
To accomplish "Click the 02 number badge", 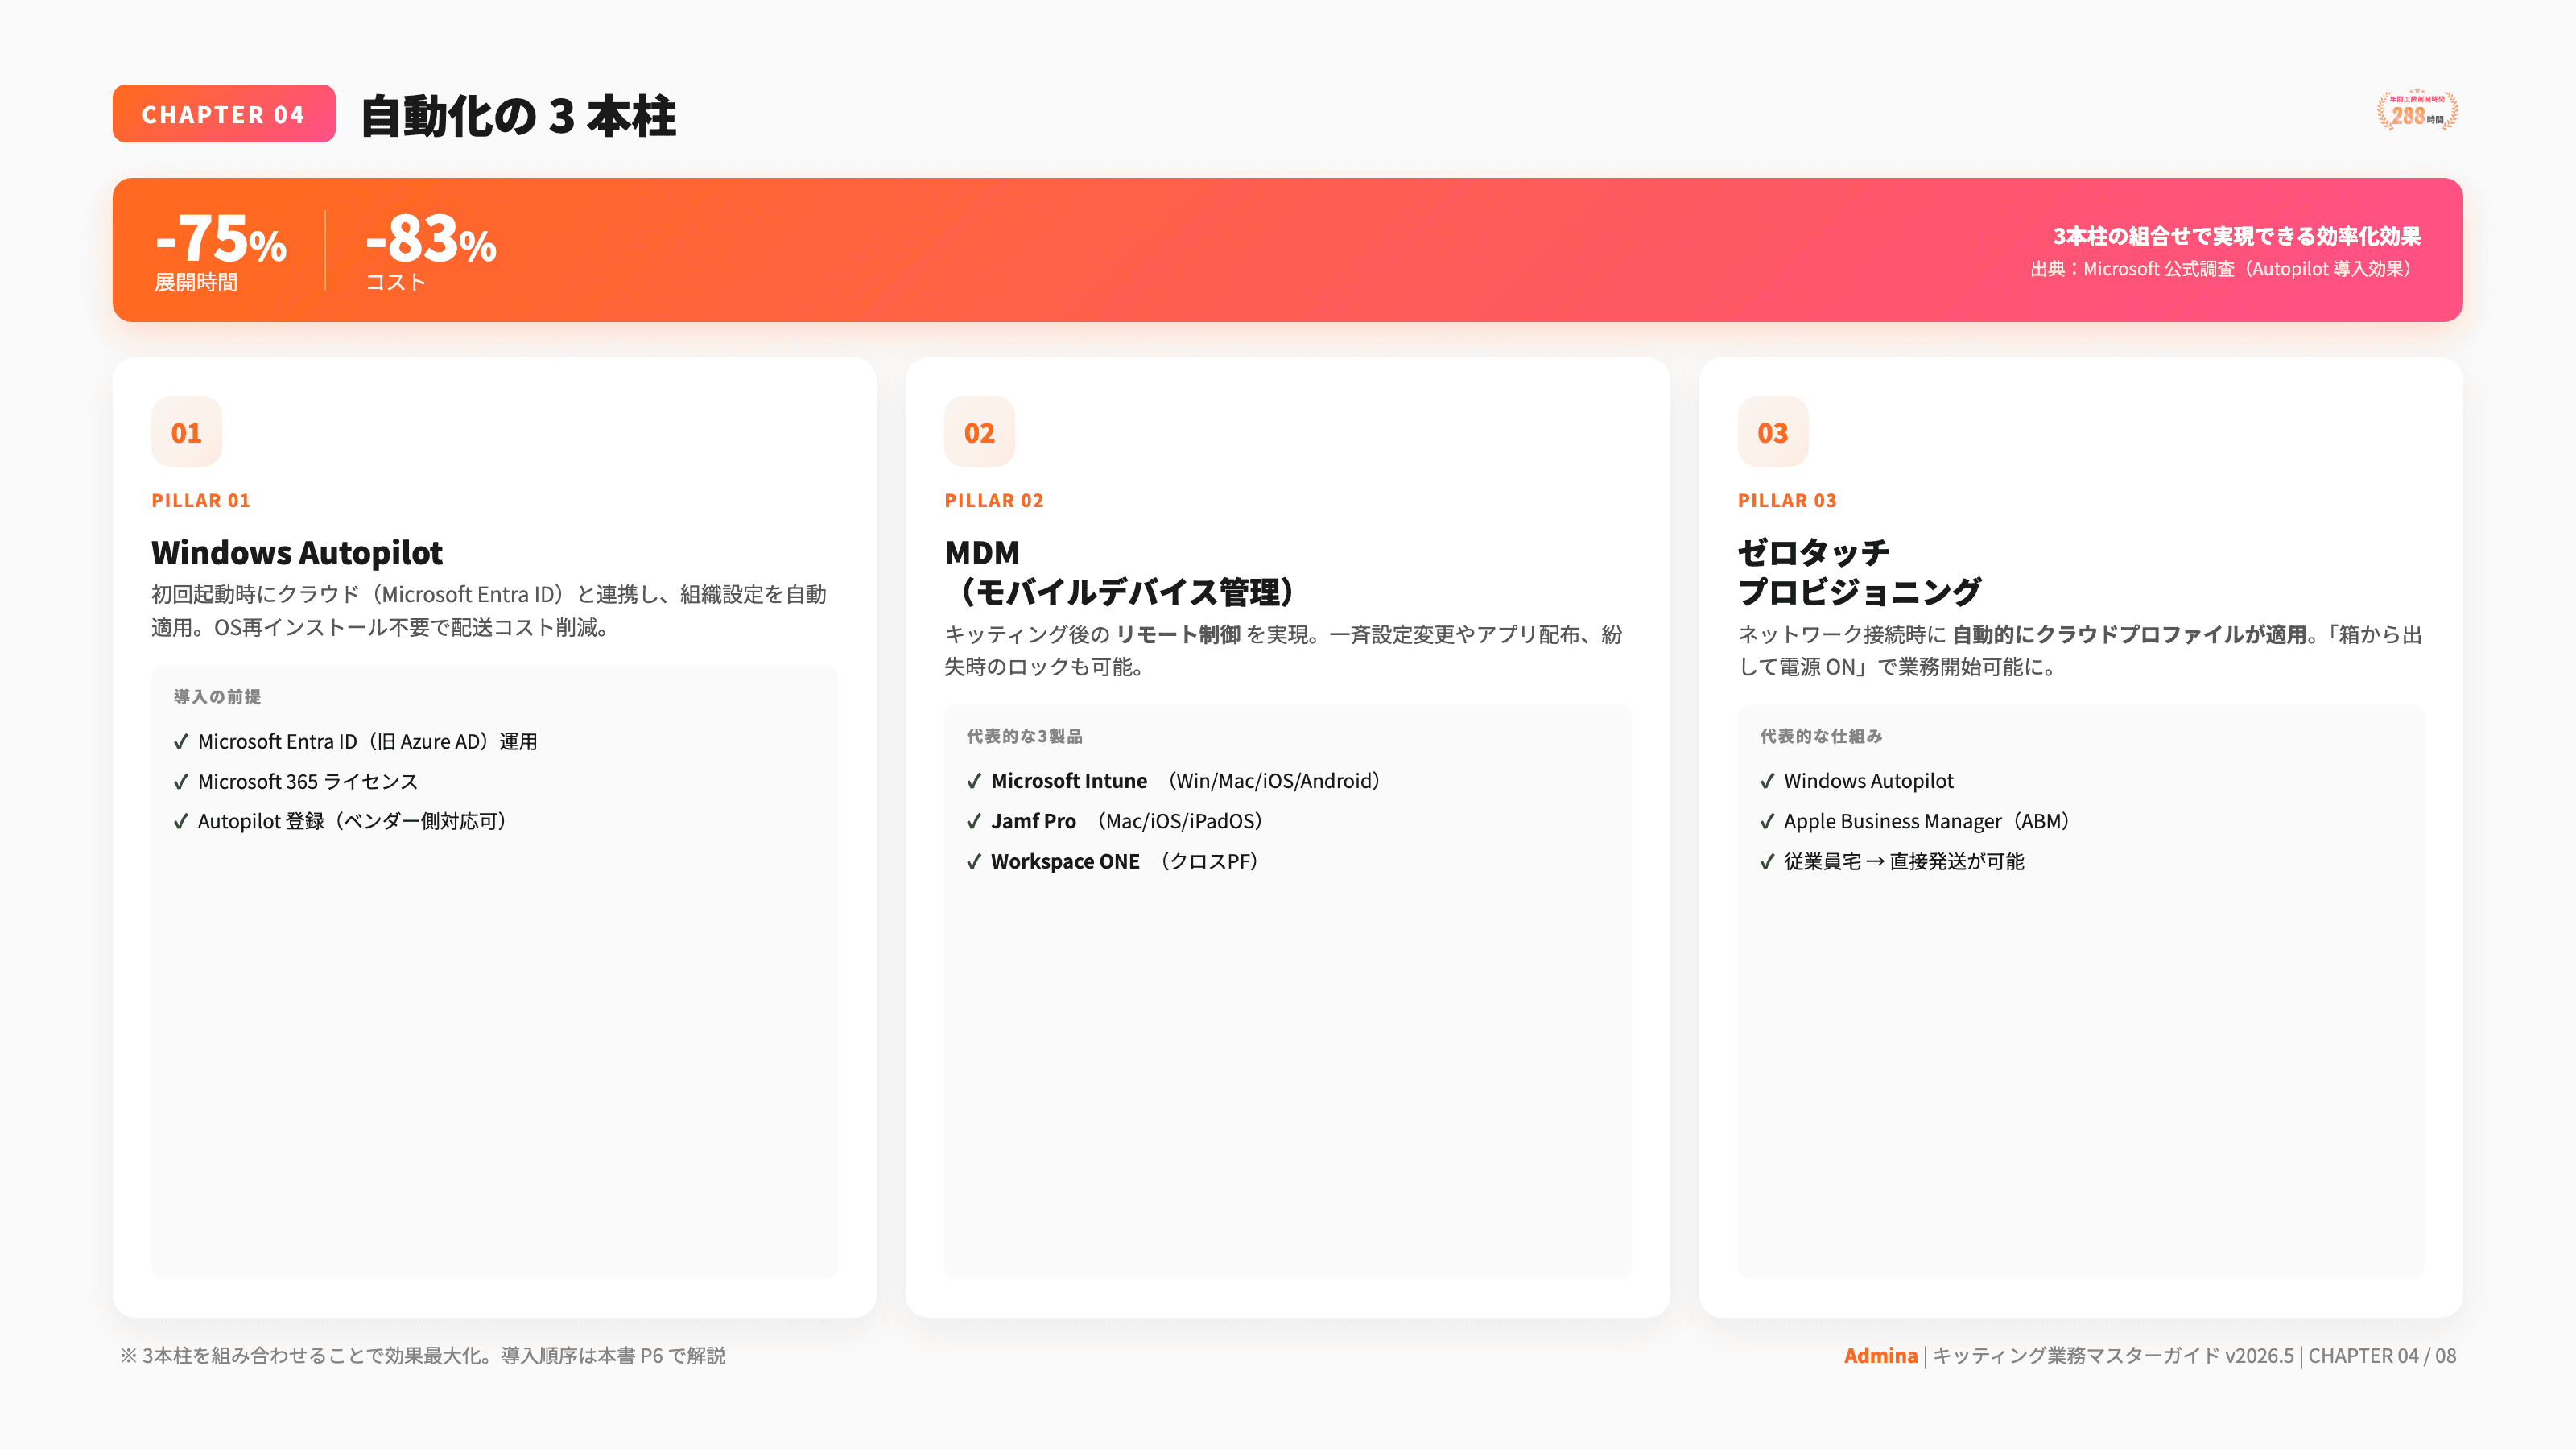I will pos(979,432).
